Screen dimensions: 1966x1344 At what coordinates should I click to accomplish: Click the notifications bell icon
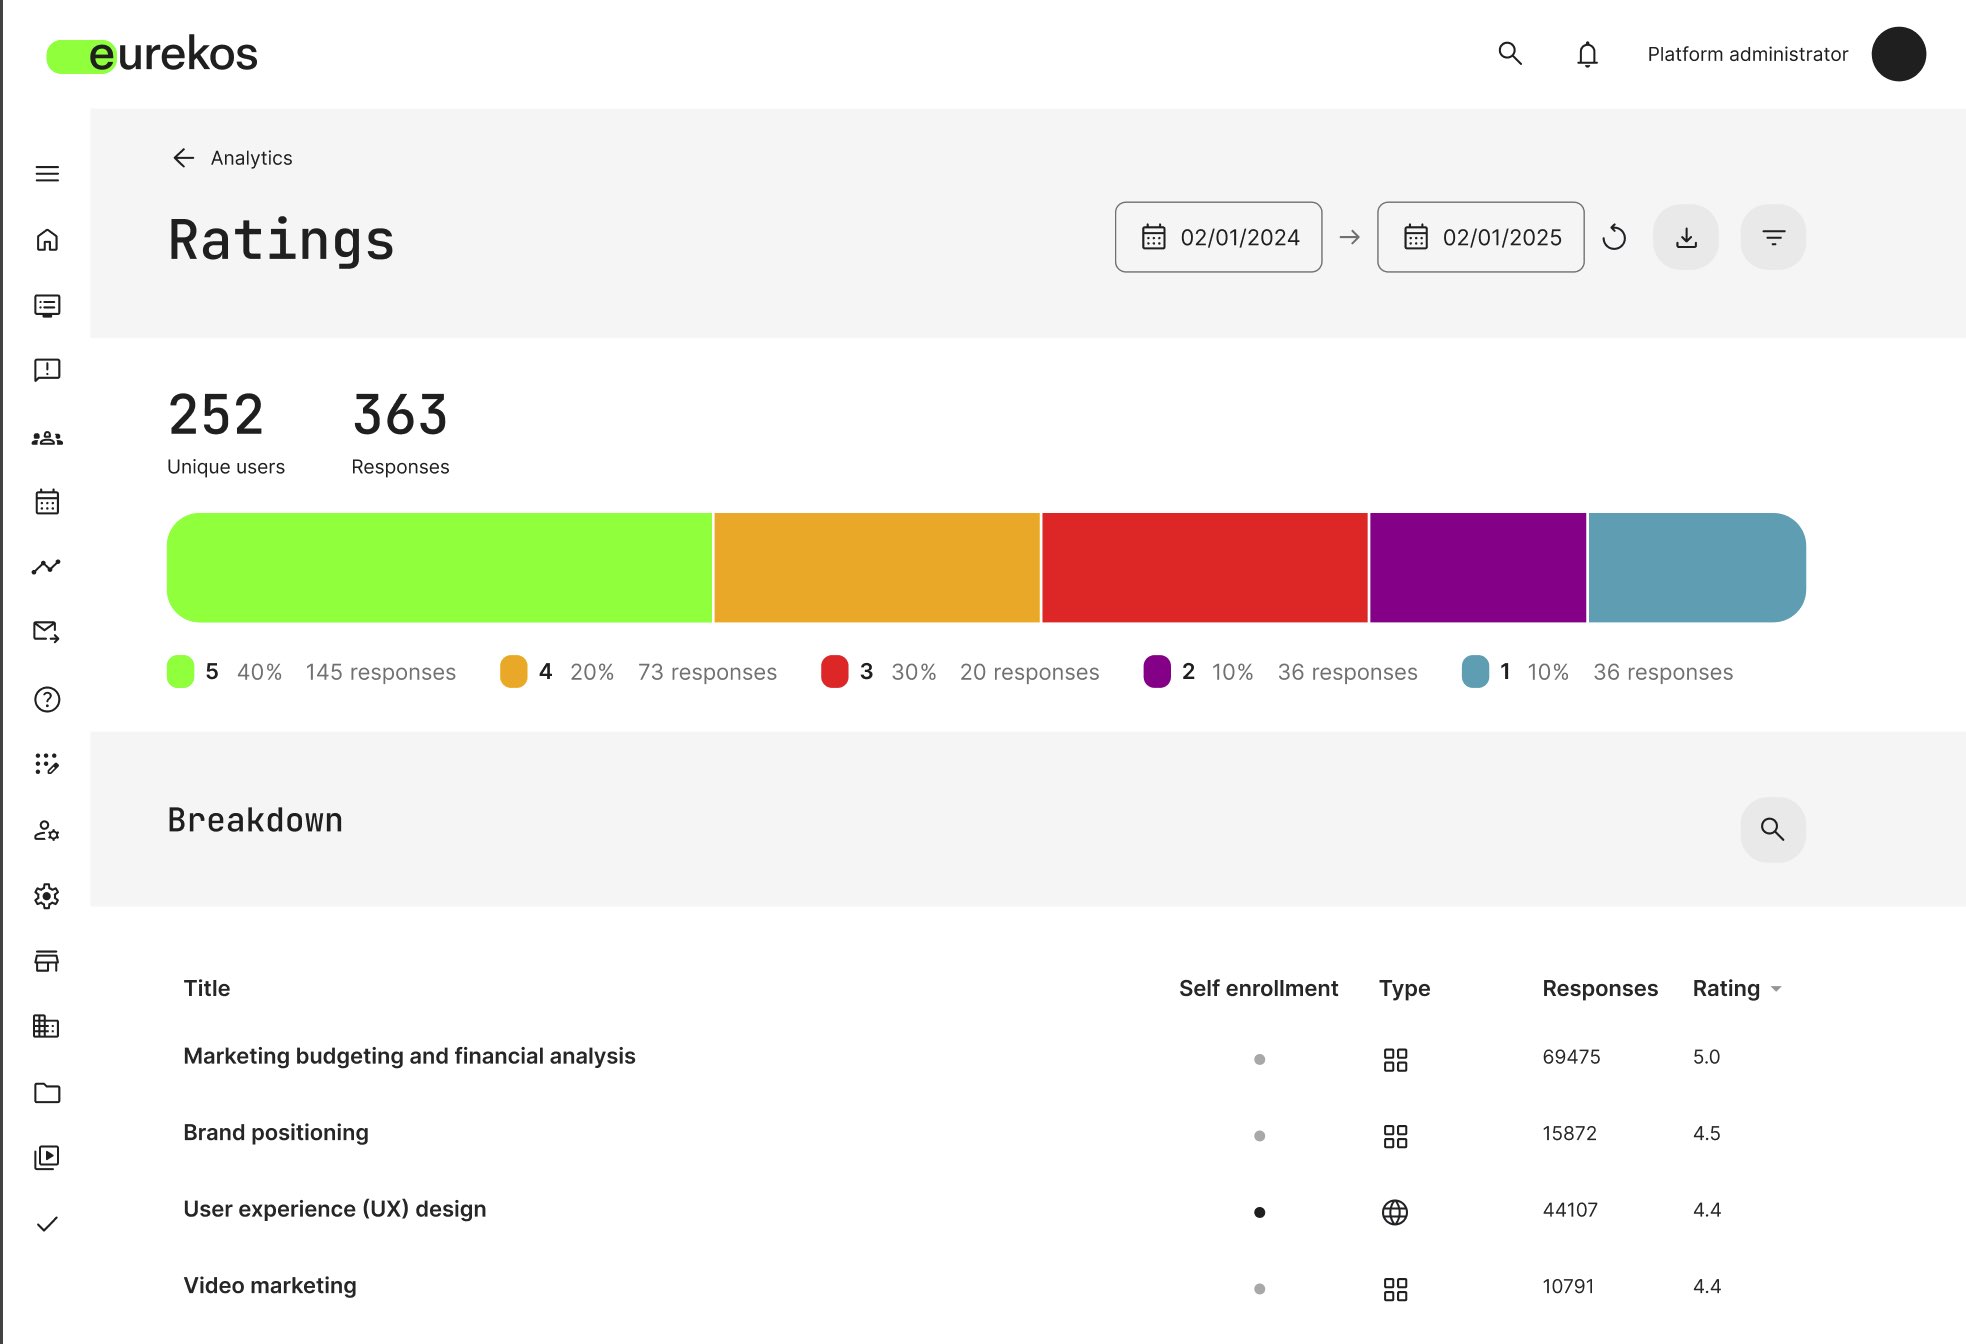click(1587, 54)
